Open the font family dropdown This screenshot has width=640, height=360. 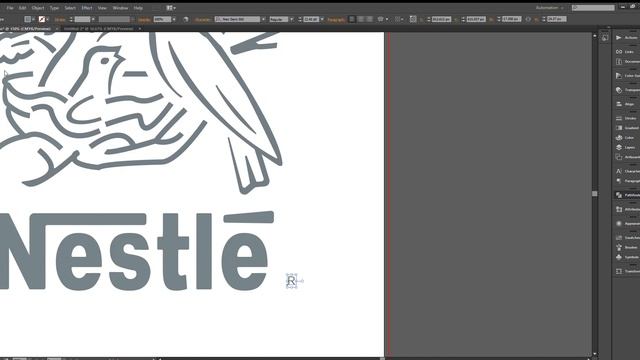pyautogui.click(x=263, y=19)
